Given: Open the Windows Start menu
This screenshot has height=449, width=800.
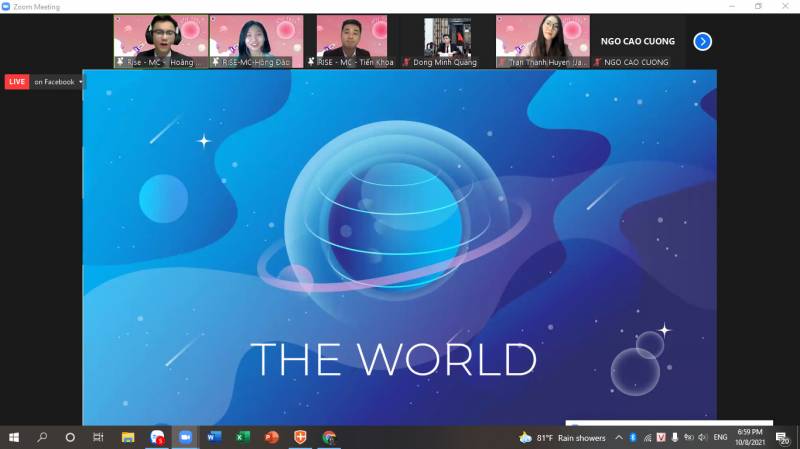Looking at the screenshot, I should tap(14, 437).
